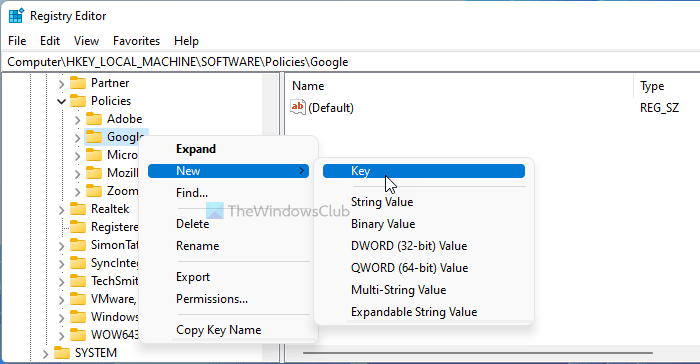
Task: Select the WOW6432Node folder icon
Action: (78, 335)
